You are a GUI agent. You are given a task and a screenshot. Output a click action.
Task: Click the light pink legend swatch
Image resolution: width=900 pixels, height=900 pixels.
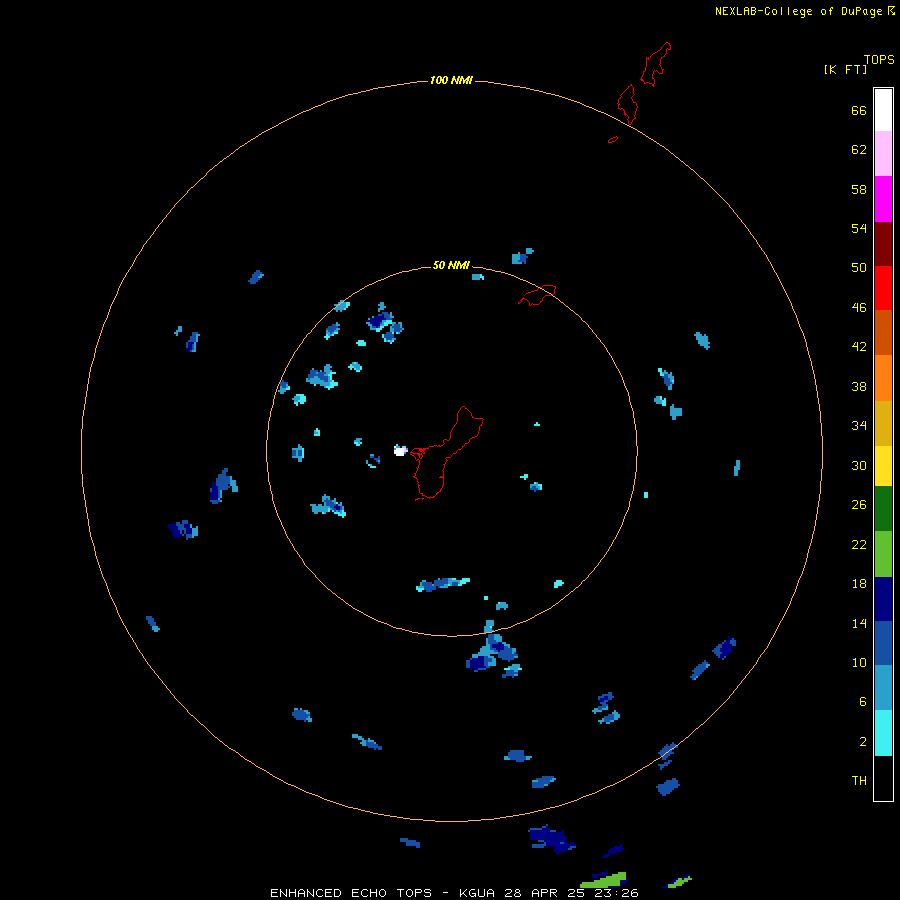coord(883,154)
